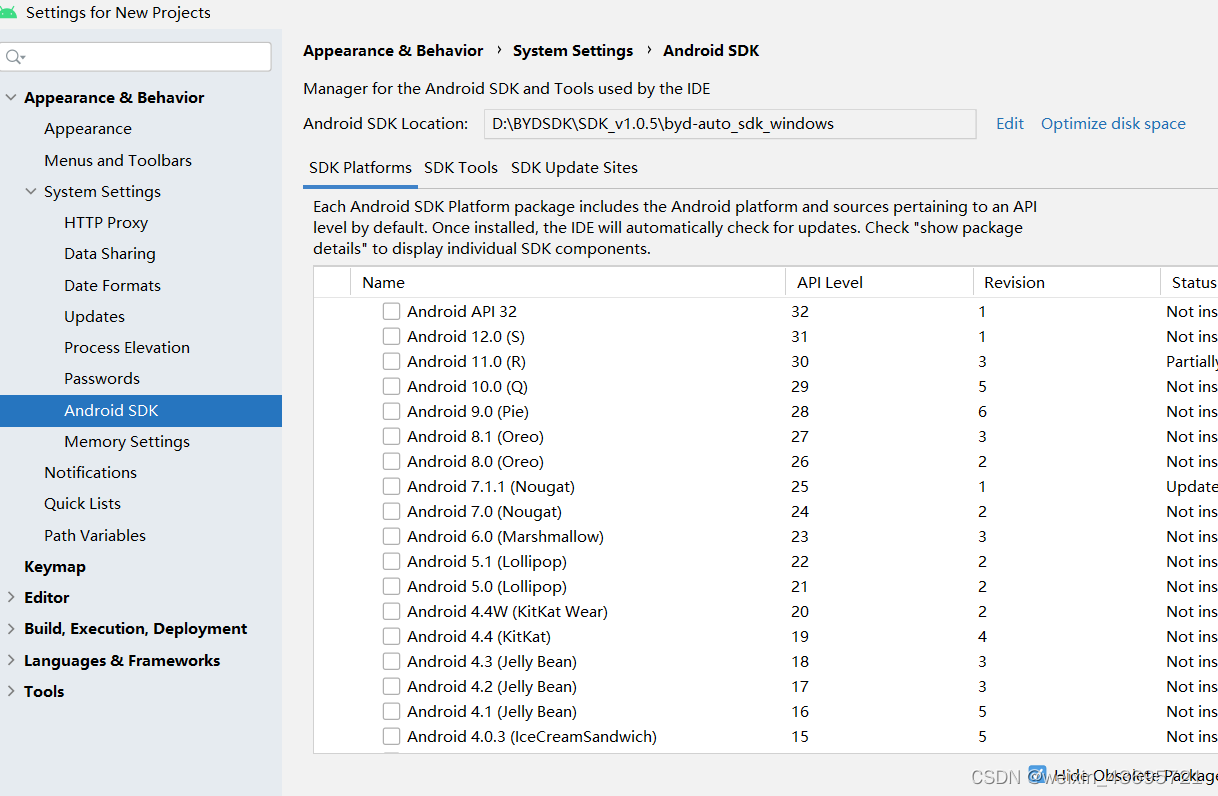Open the SDK Update Sites tab
Screen dimensions: 1218x796
[x=574, y=167]
